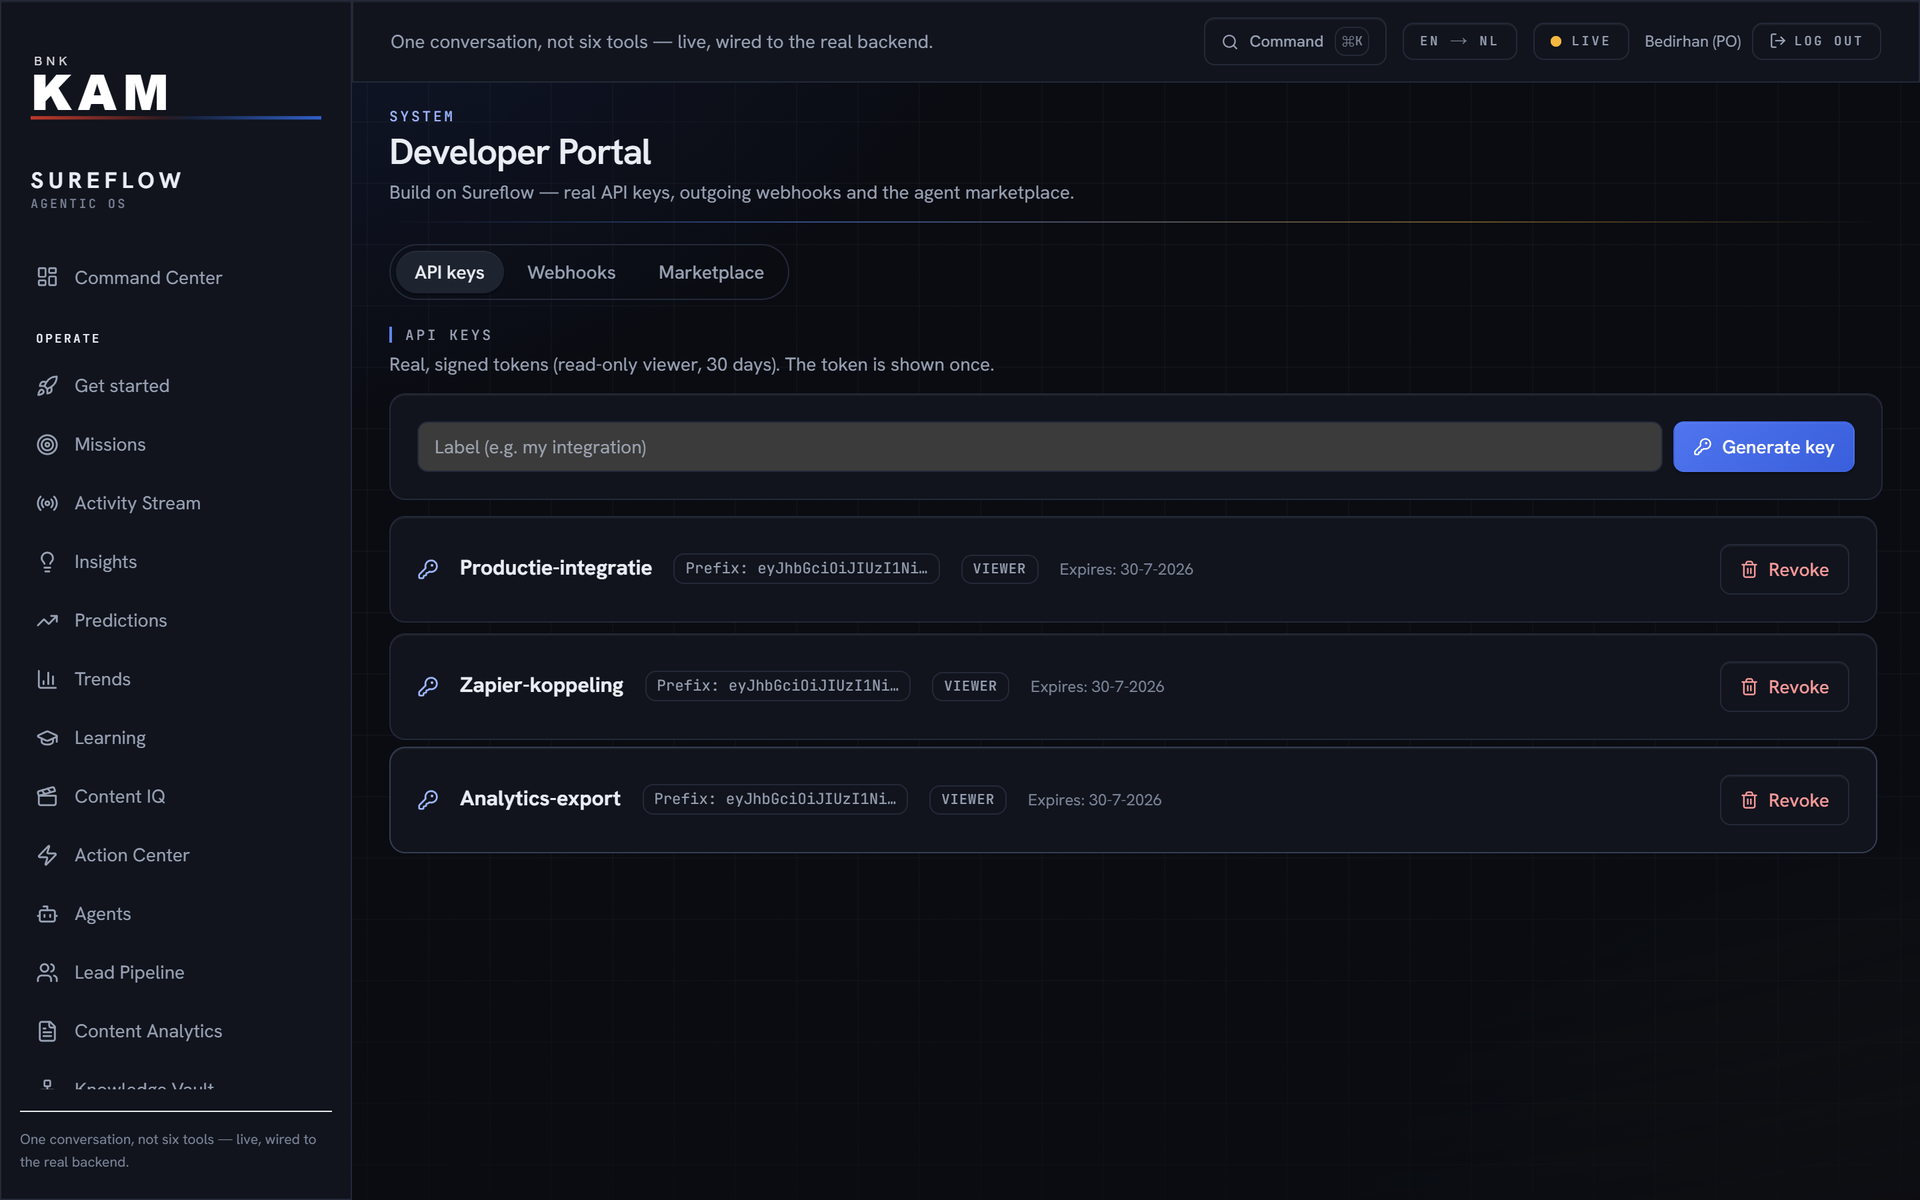Click the Productie-integratie key name
Image resolution: width=1920 pixels, height=1200 pixels.
[x=555, y=568]
